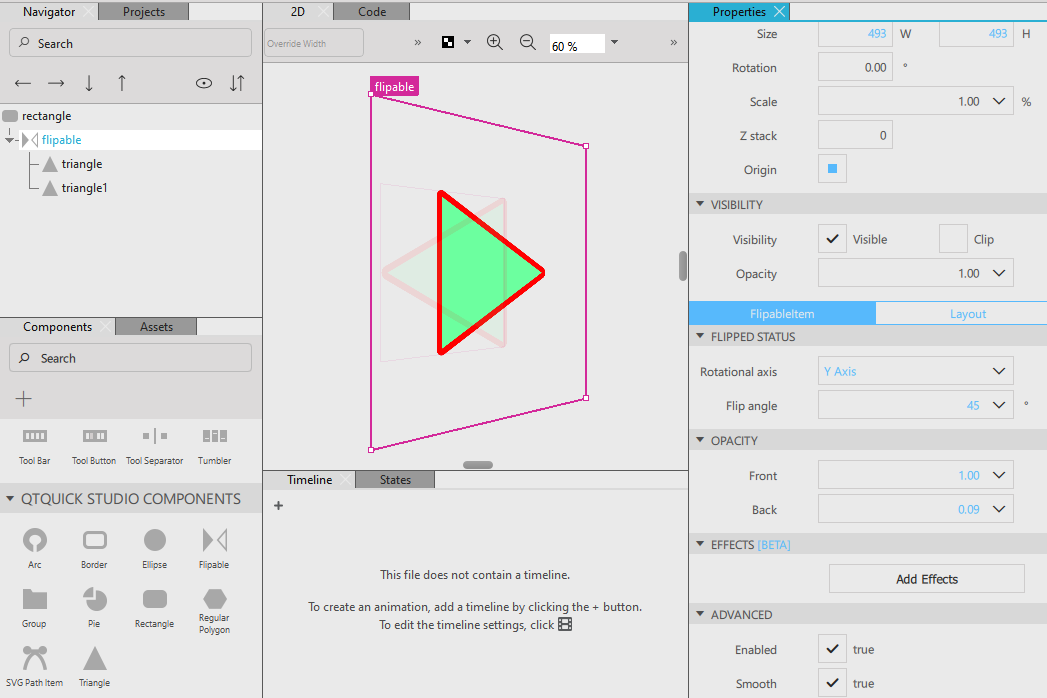1047x698 pixels.
Task: Enable the Clip checkbox
Action: click(x=953, y=240)
